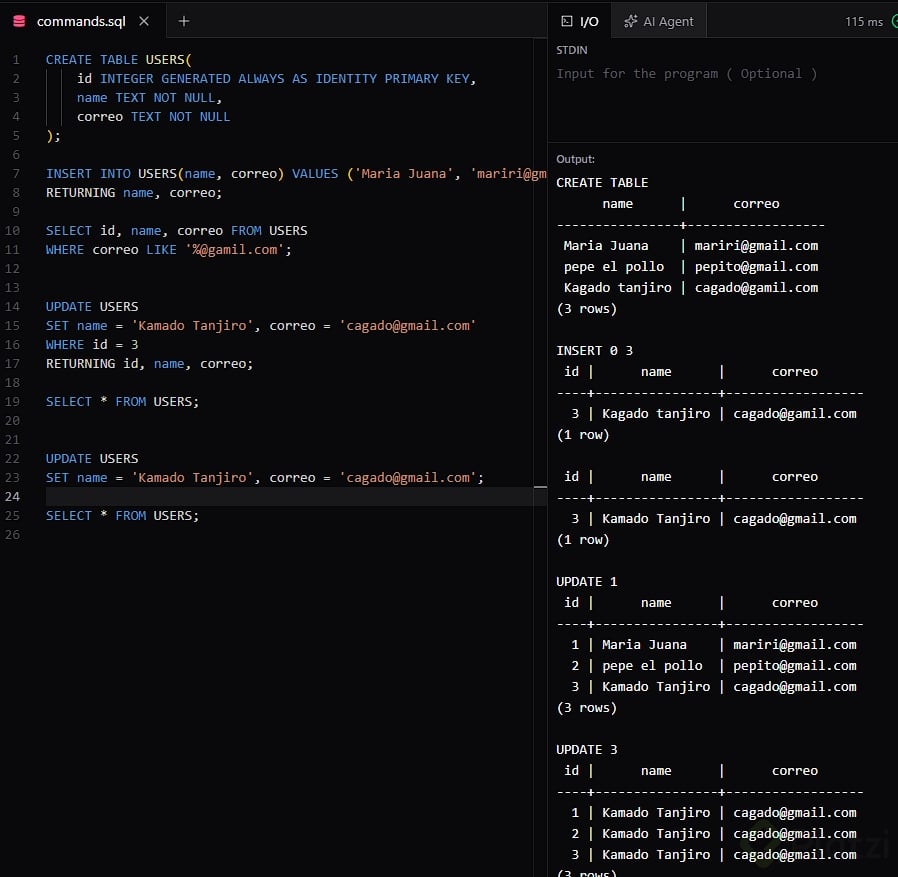Click the Kagado tanjiro row with id 3
Screen dimensions: 898x877
[x=710, y=414]
